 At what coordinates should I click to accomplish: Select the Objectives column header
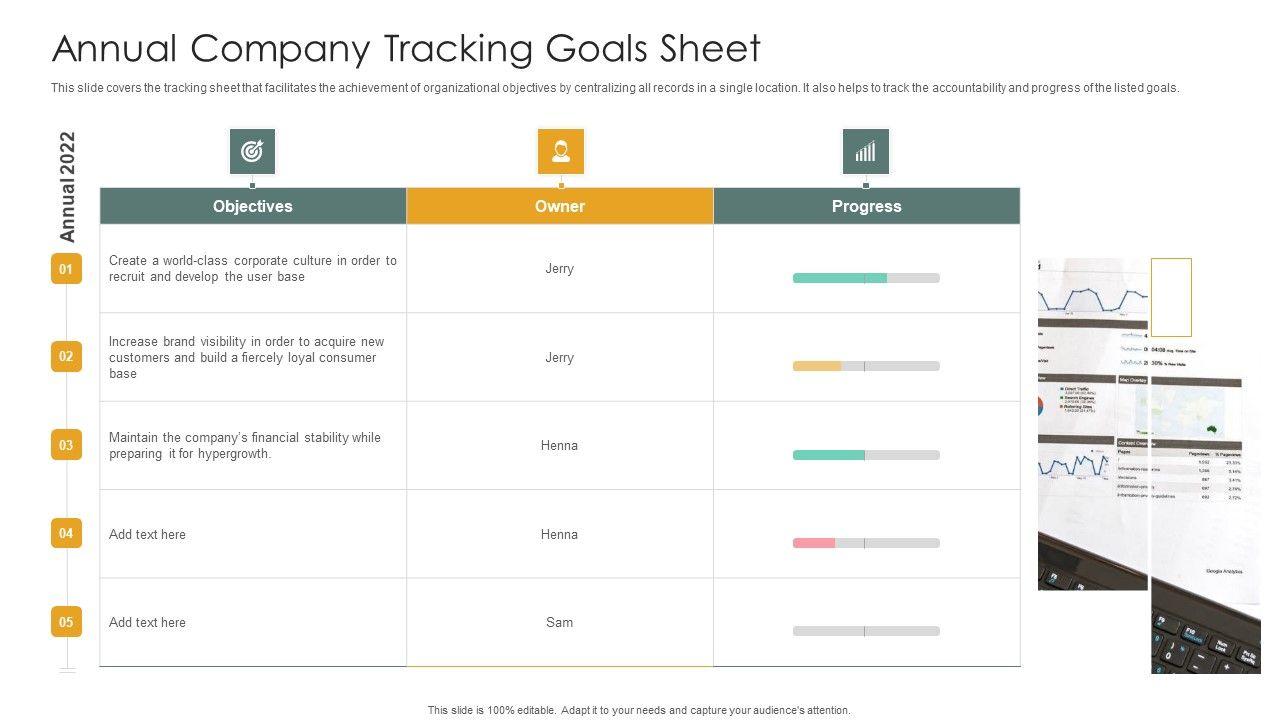[x=253, y=206]
